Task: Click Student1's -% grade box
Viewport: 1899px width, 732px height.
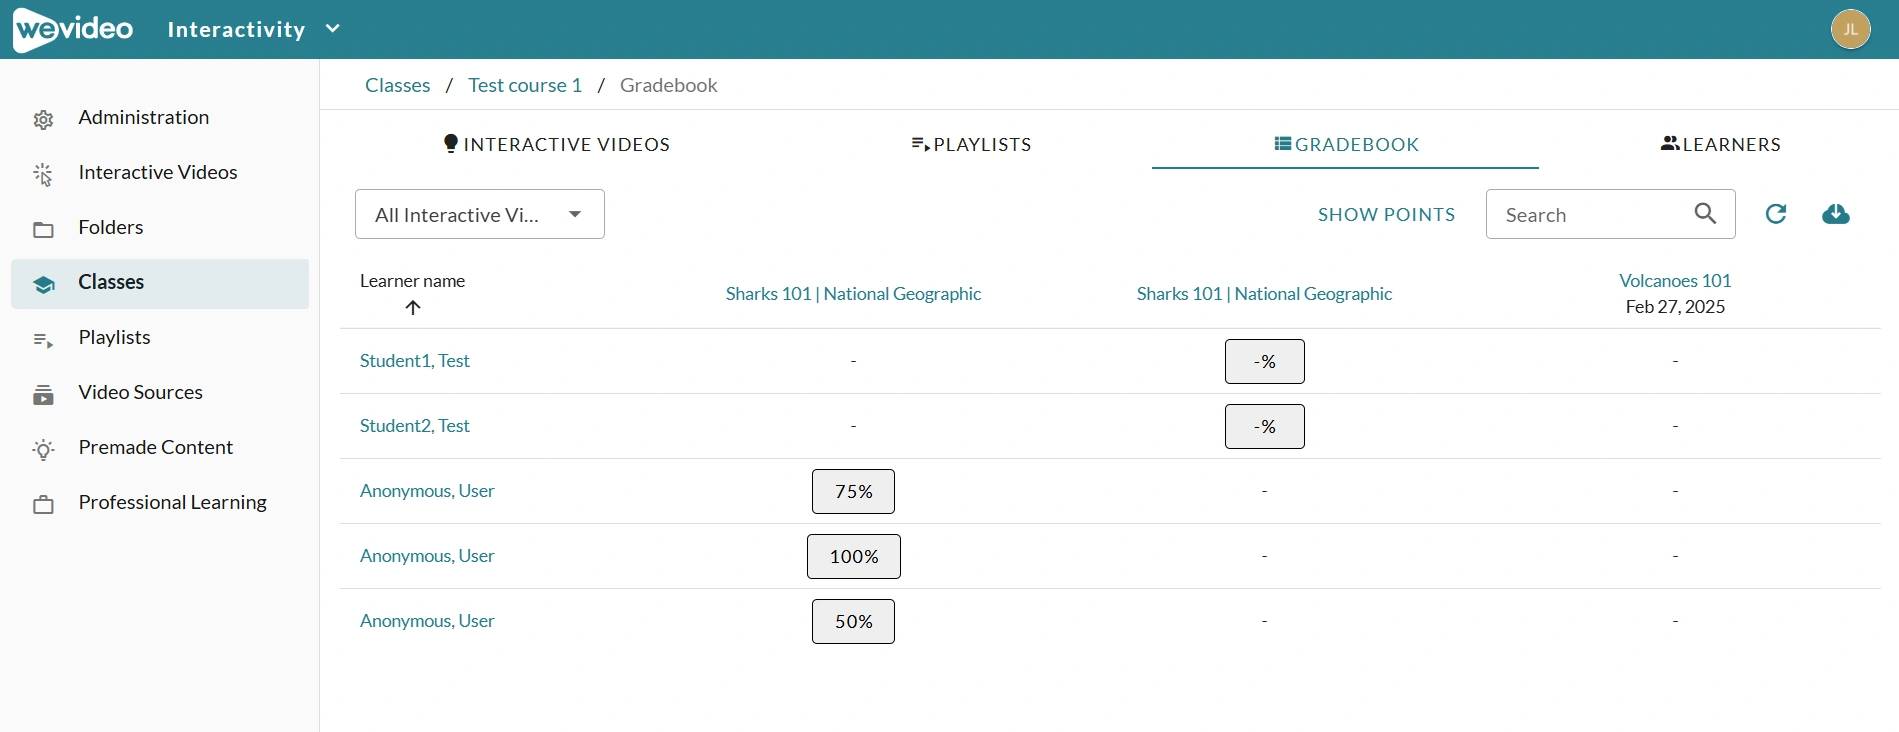Action: pos(1265,361)
